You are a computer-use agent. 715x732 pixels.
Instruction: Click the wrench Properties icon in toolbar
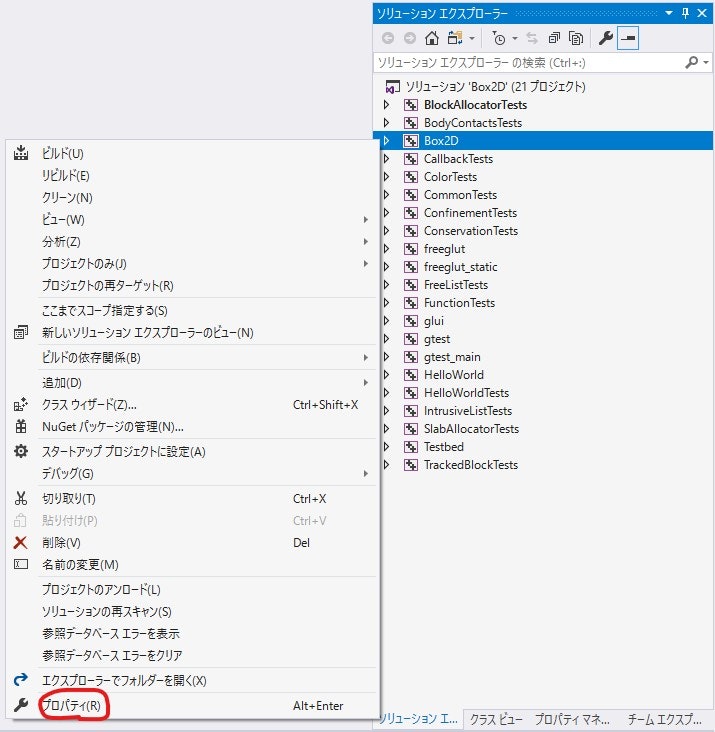point(605,38)
